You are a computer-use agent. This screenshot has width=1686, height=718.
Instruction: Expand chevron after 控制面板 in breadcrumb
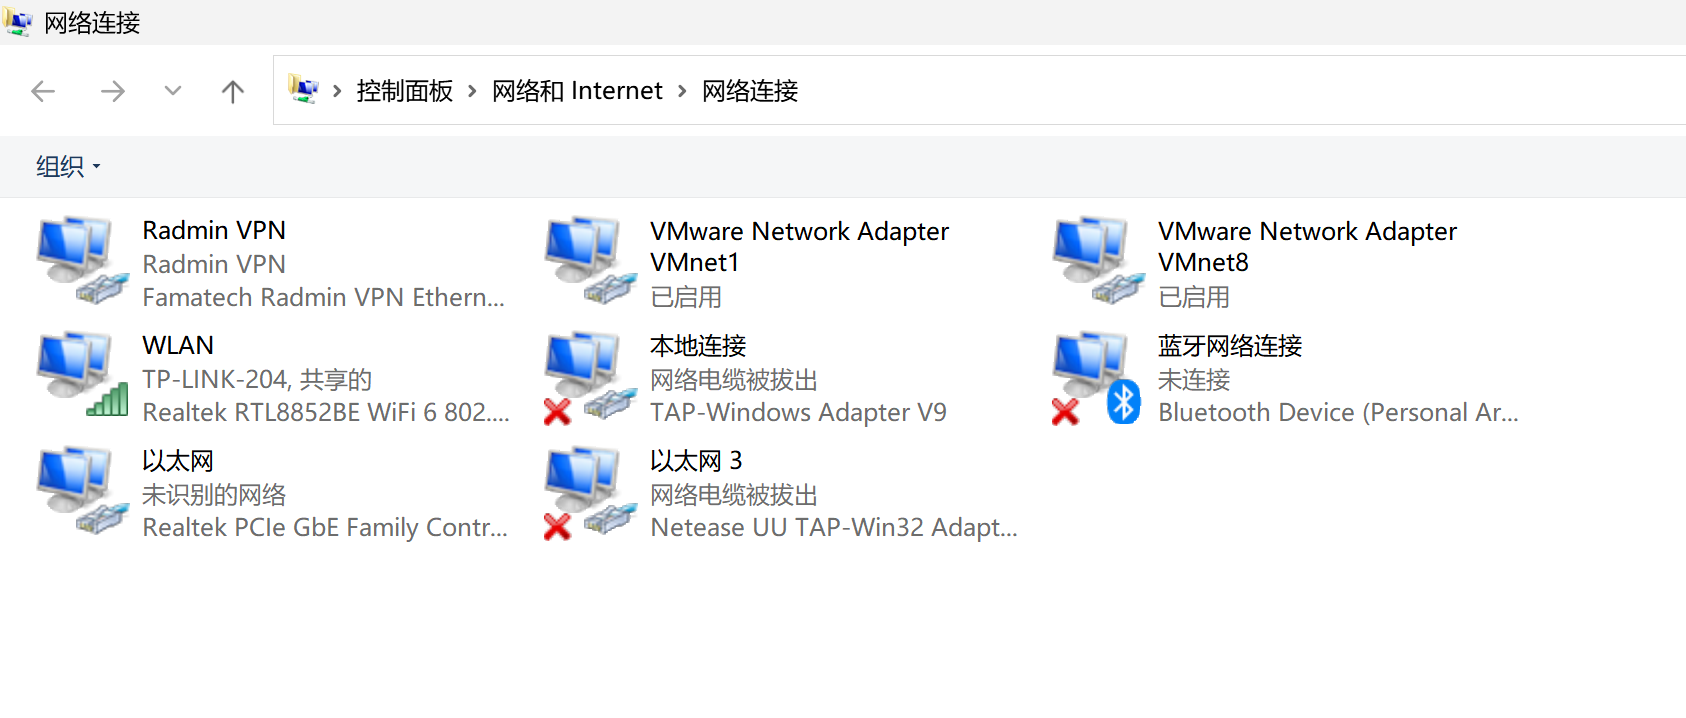[x=472, y=91]
